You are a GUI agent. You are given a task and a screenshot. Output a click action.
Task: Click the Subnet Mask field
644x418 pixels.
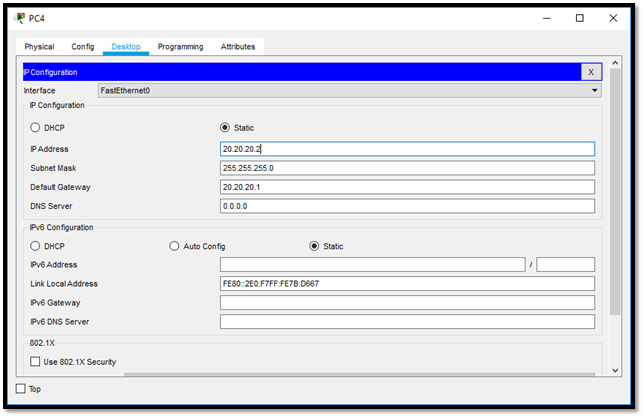[x=407, y=168]
